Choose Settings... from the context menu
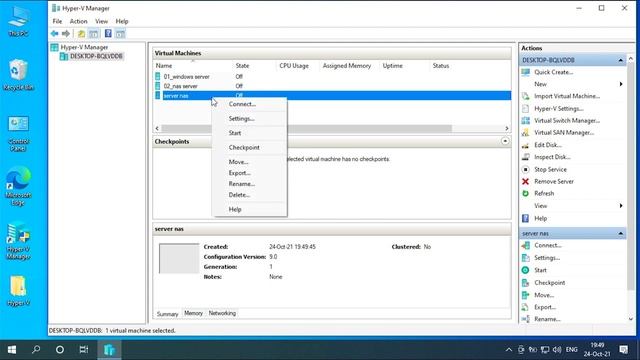640x360 pixels. click(249, 119)
